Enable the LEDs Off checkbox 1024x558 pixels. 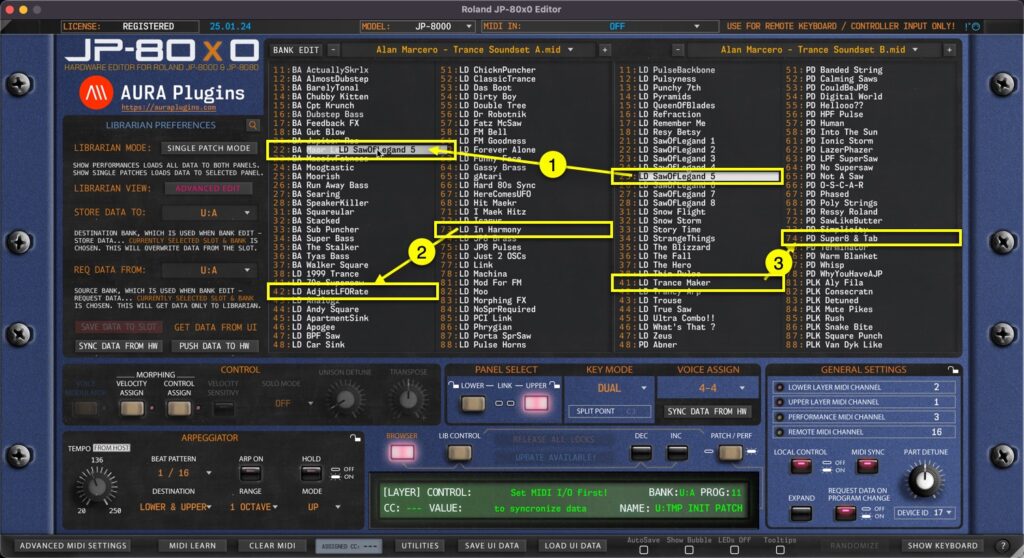click(x=735, y=550)
